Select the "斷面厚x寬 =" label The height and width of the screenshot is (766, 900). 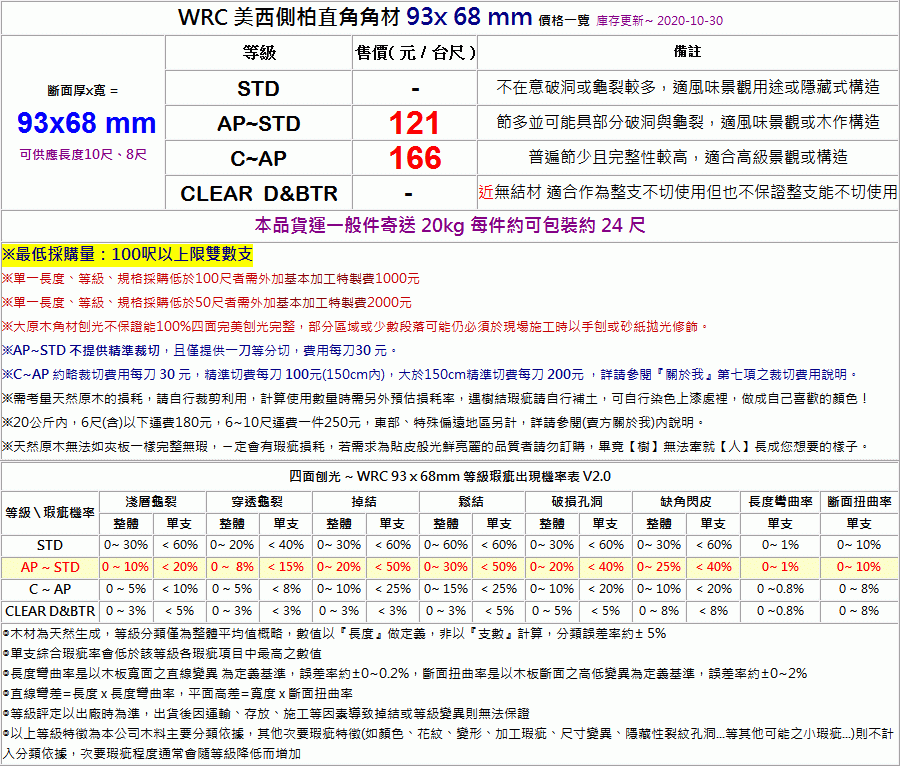[x=83, y=91]
